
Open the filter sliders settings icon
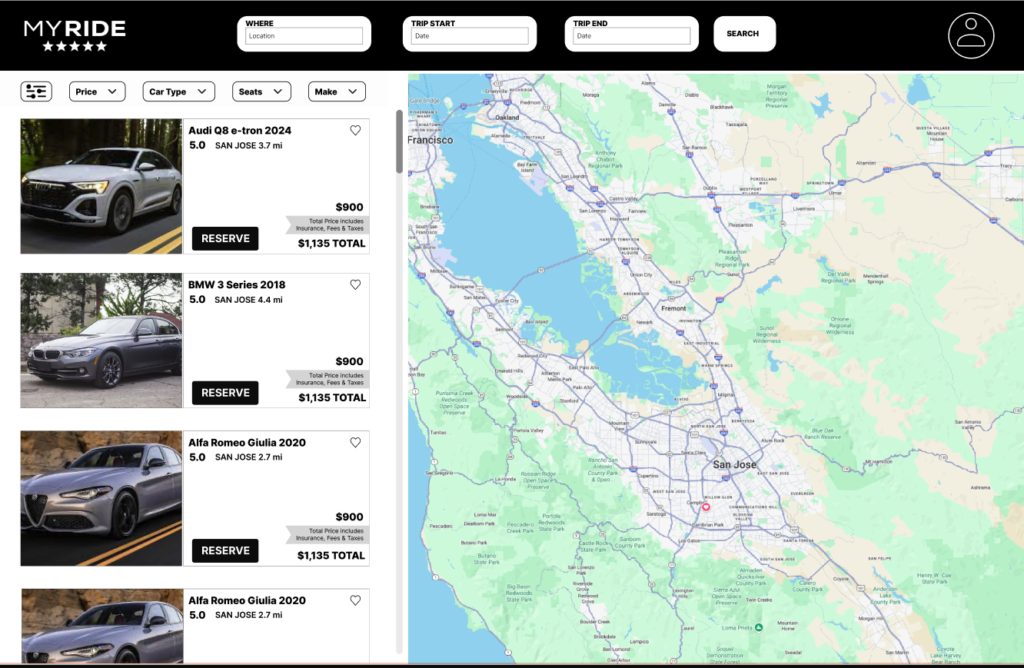[36, 92]
